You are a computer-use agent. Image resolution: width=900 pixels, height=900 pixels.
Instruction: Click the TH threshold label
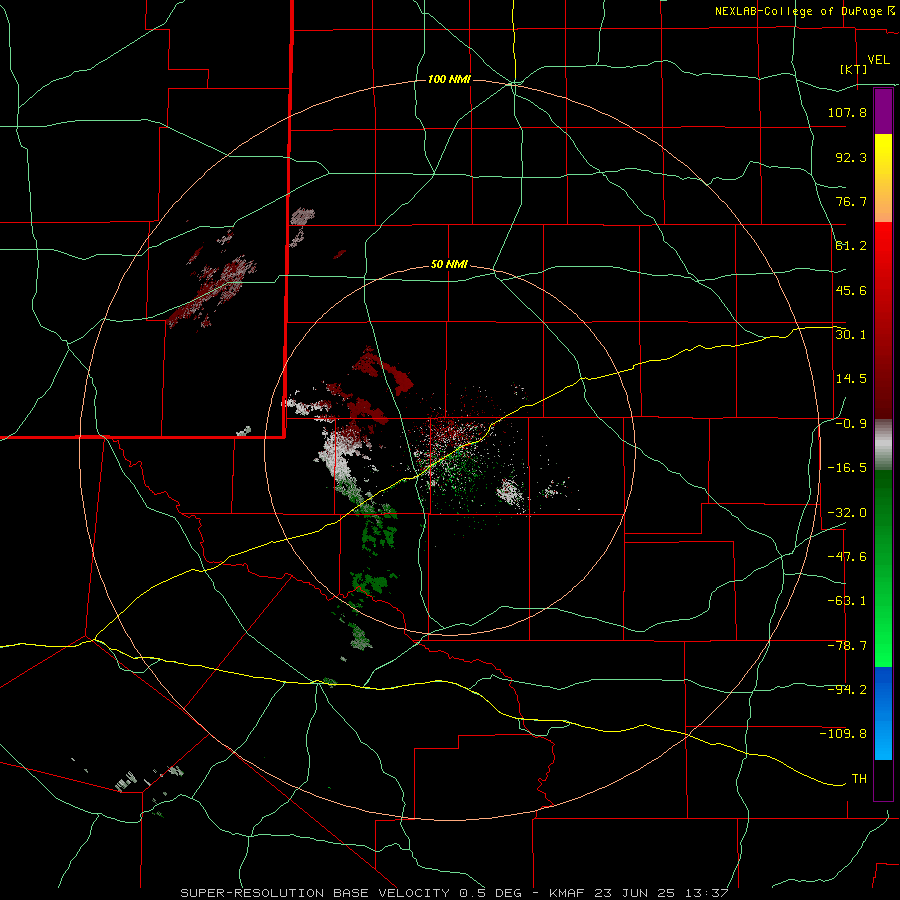[x=859, y=778]
